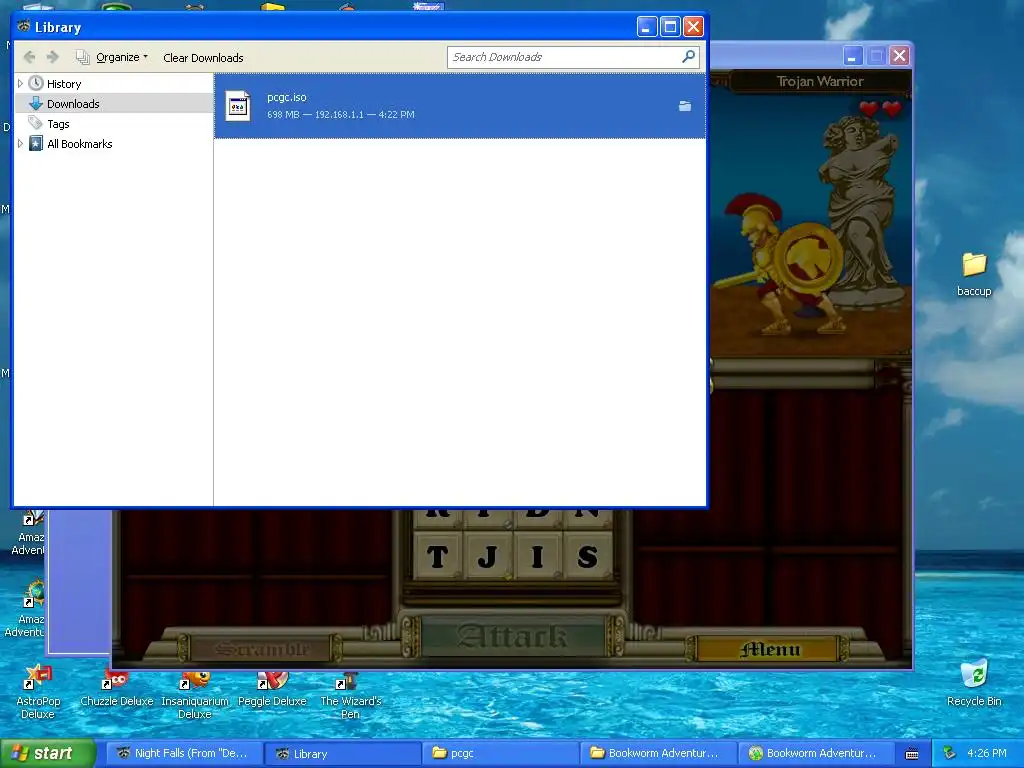
Task: Open containing folder for pcgc.iso
Action: [684, 106]
